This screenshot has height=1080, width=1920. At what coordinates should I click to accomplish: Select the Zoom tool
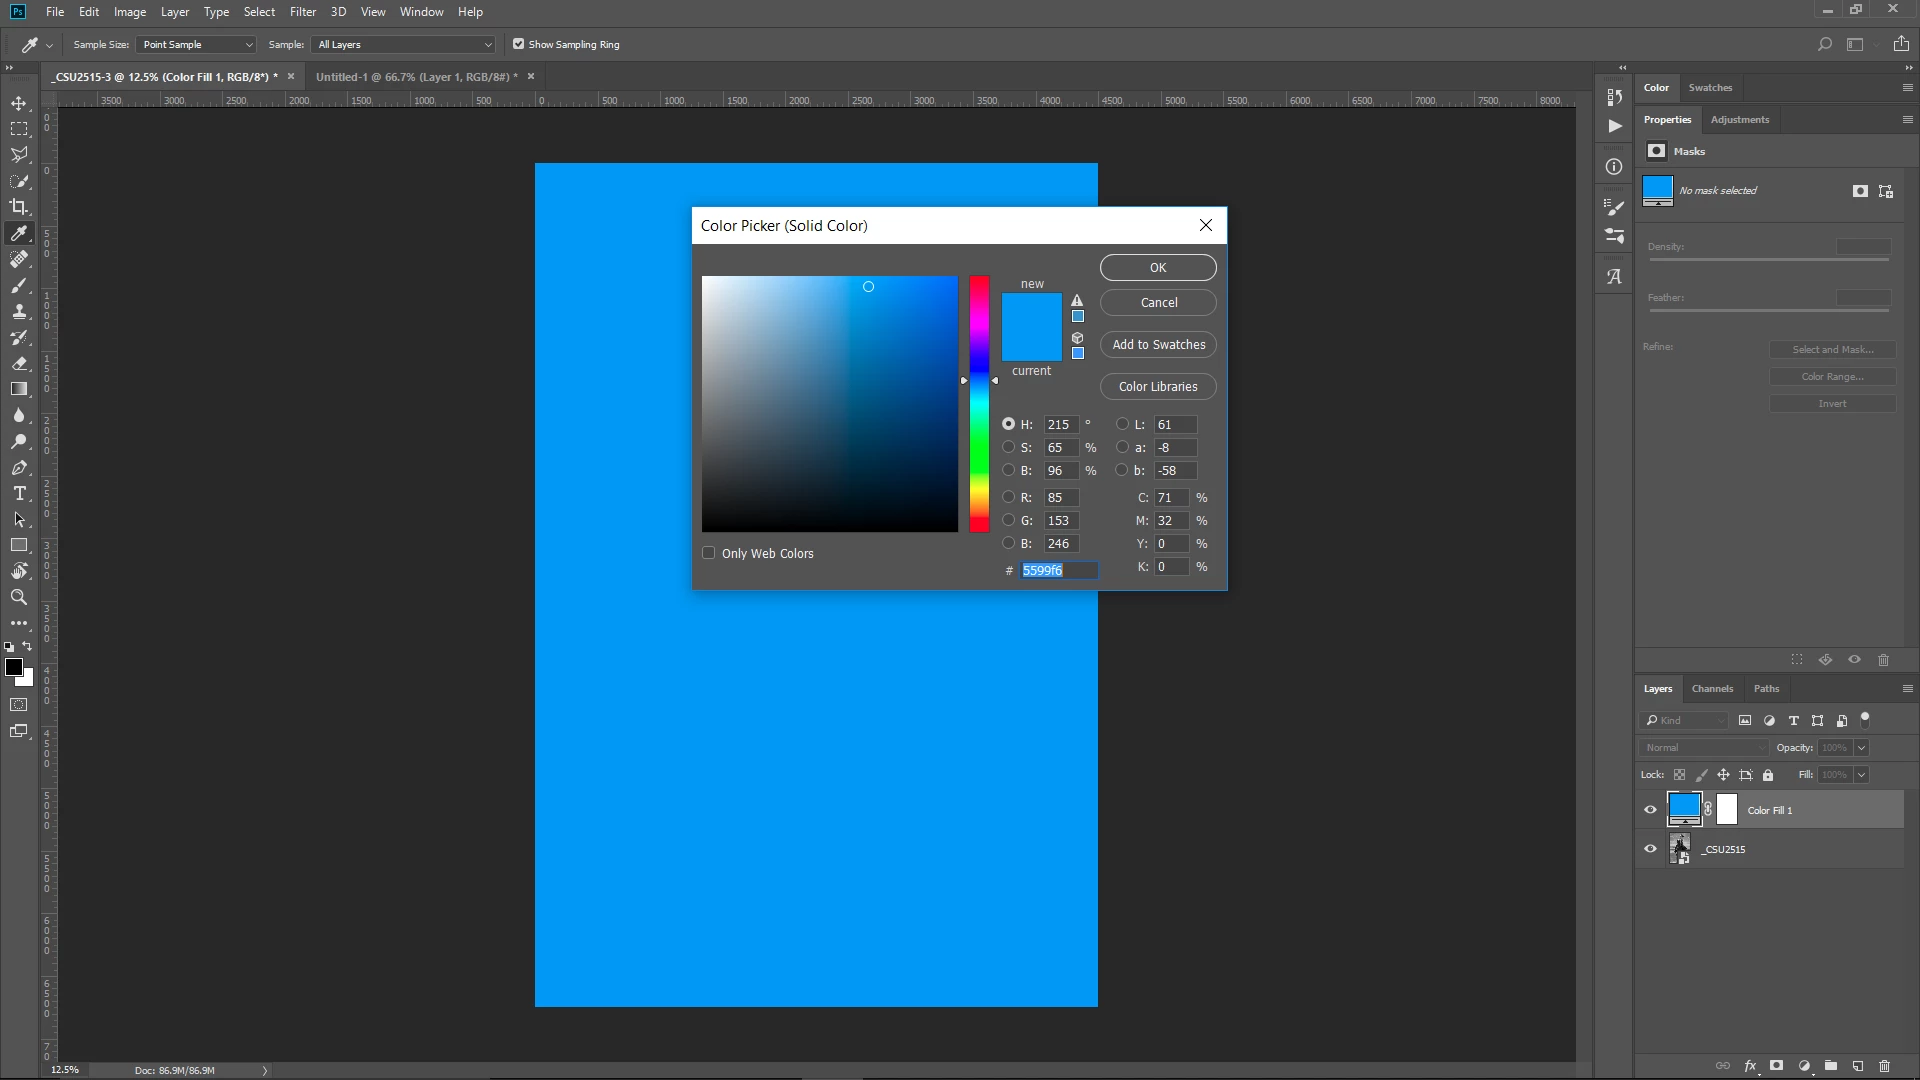click(19, 598)
